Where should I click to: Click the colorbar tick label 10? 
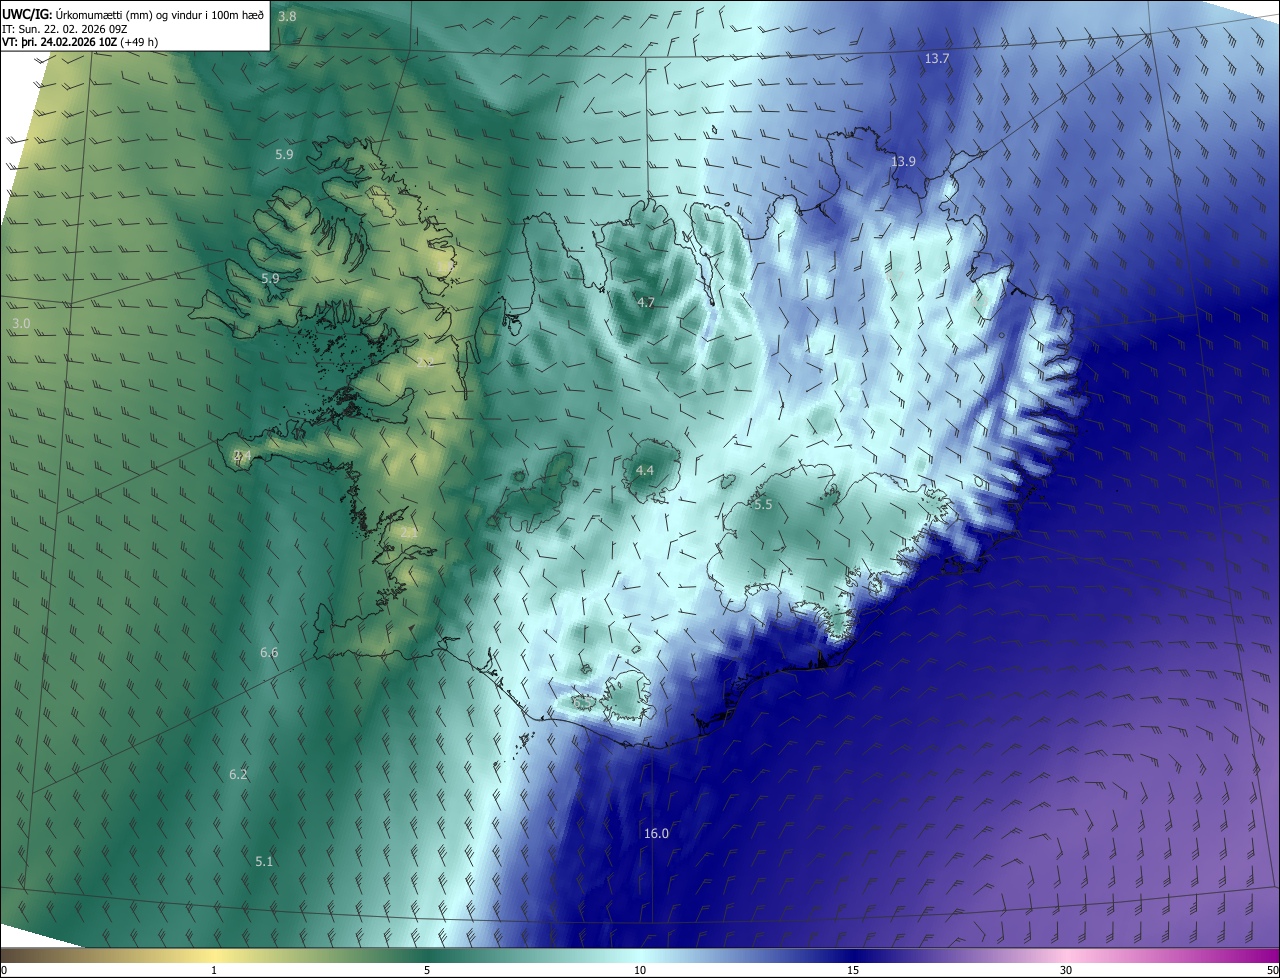point(640,970)
